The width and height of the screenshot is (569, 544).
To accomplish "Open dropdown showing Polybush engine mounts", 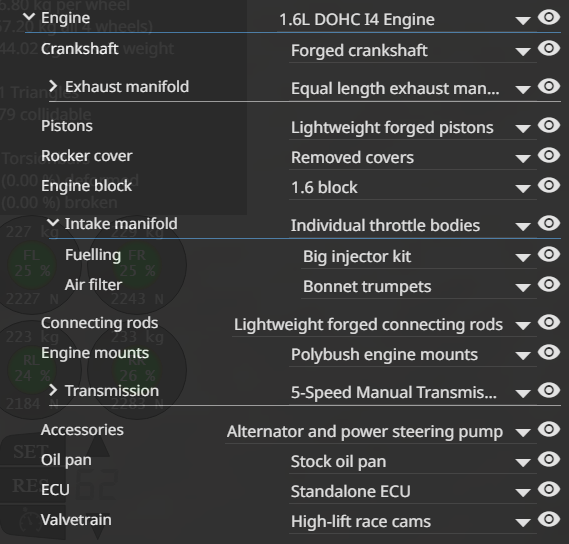I will pos(413,355).
